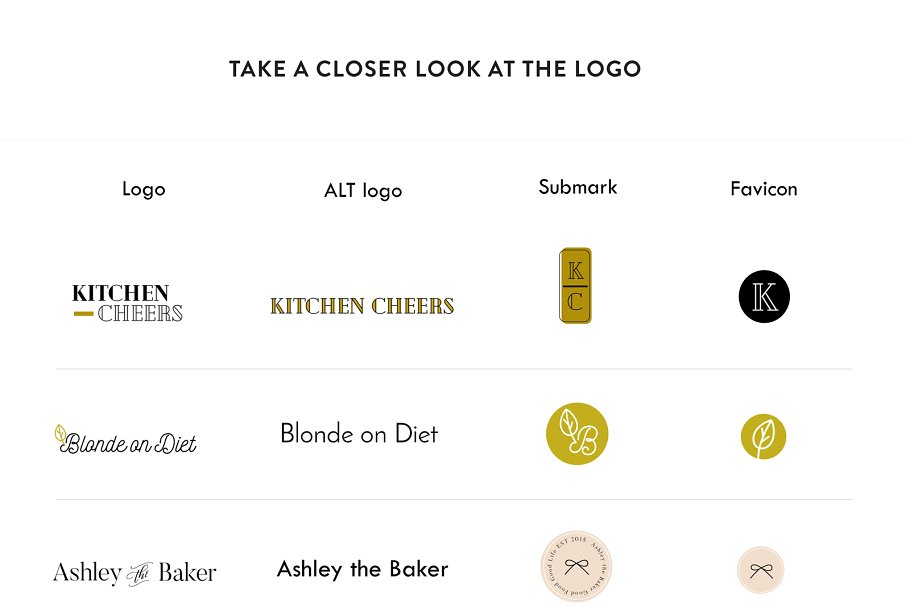The width and height of the screenshot is (910, 607).
Task: Click the gold Kitchen Cheers ALT logo
Action: pos(362,306)
